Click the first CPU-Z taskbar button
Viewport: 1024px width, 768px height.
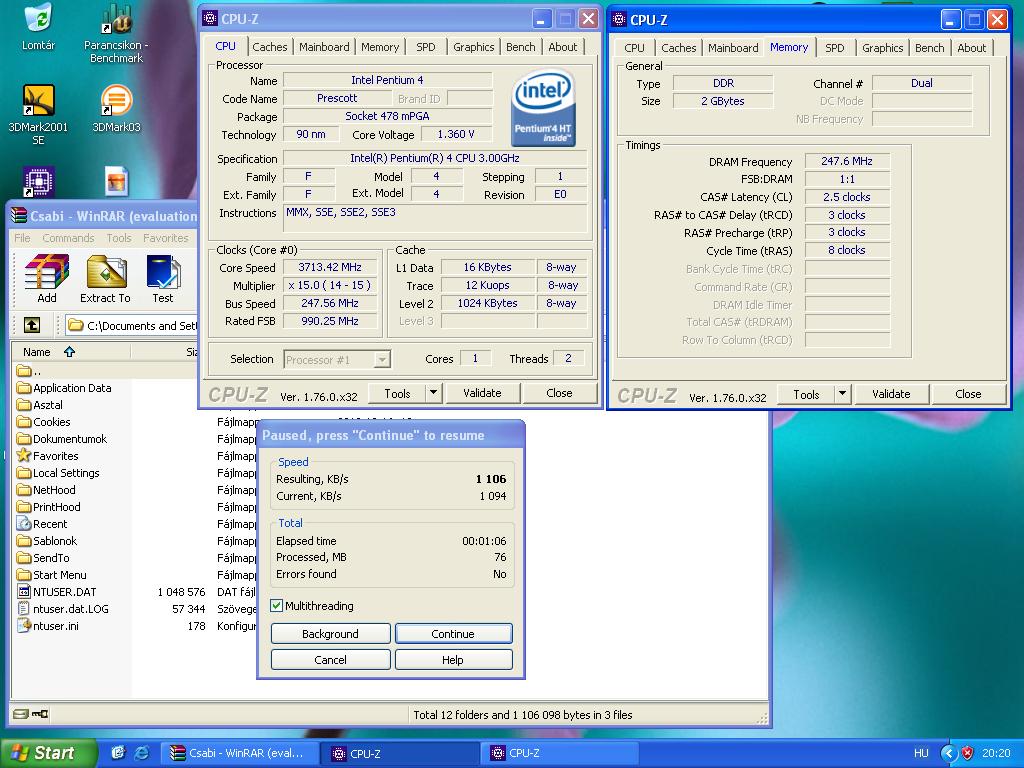coord(402,753)
